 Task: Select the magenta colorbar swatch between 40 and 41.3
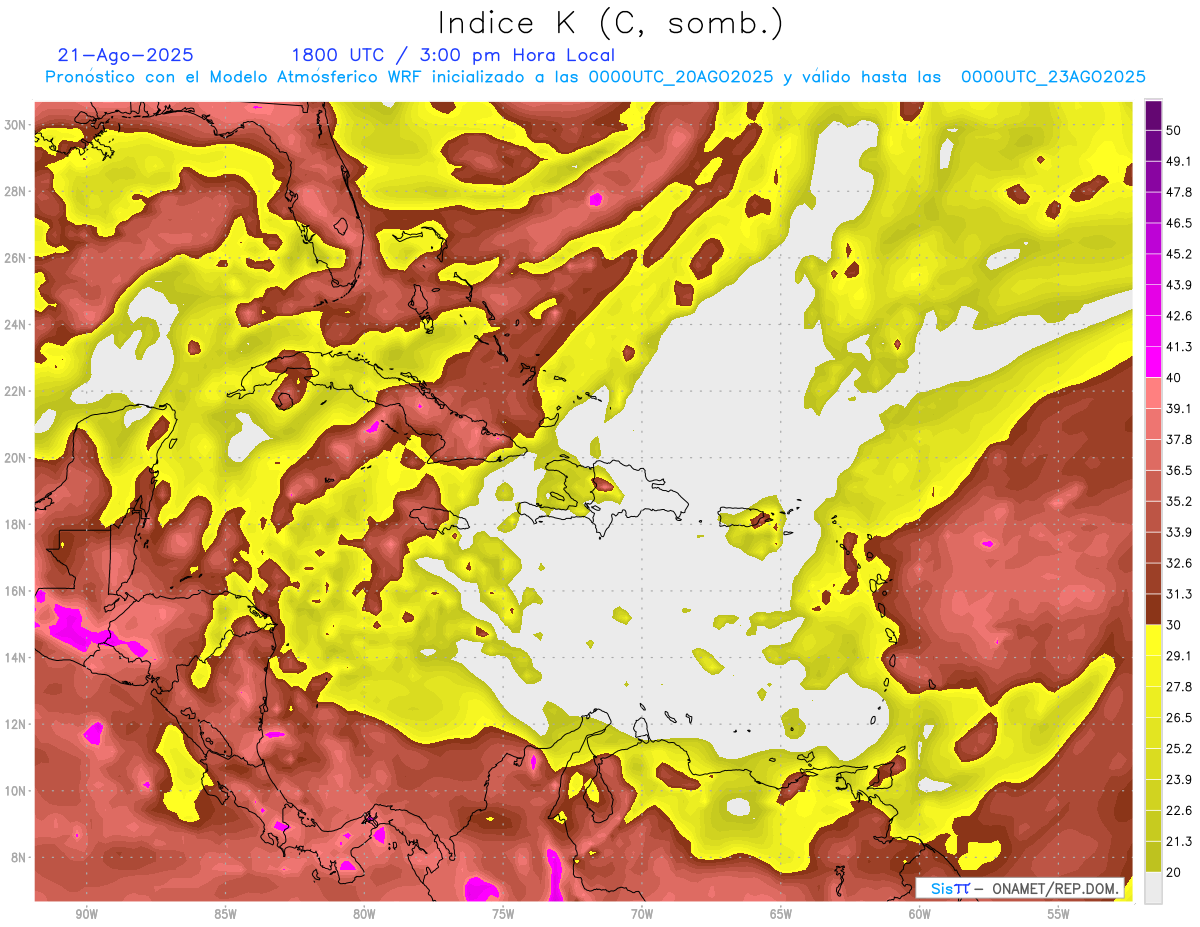1154,362
